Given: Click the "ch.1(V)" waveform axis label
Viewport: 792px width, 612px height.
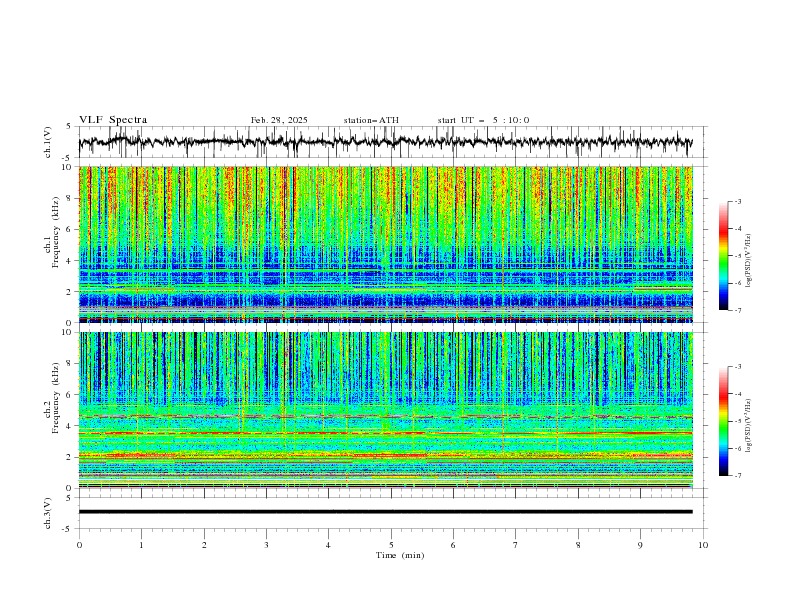Looking at the screenshot, I should coord(48,142).
